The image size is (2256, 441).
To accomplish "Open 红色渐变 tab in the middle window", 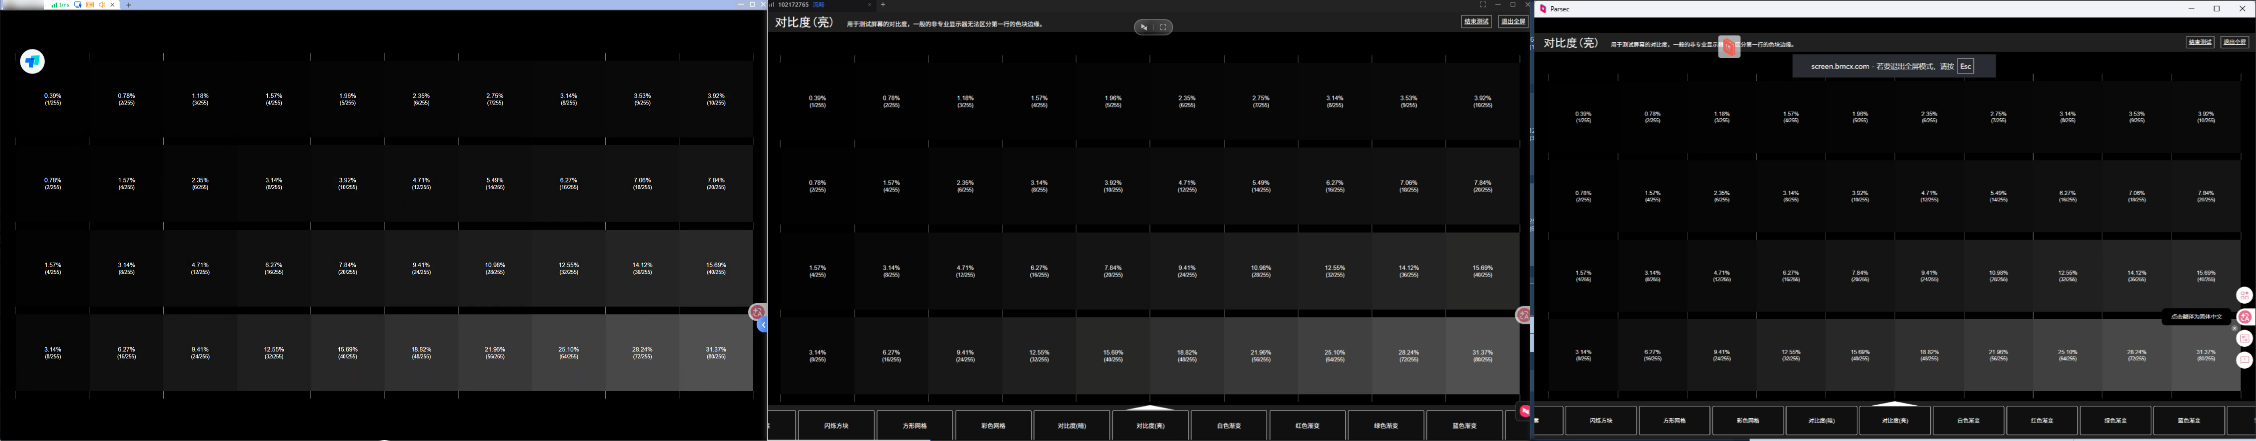I will pos(1307,425).
